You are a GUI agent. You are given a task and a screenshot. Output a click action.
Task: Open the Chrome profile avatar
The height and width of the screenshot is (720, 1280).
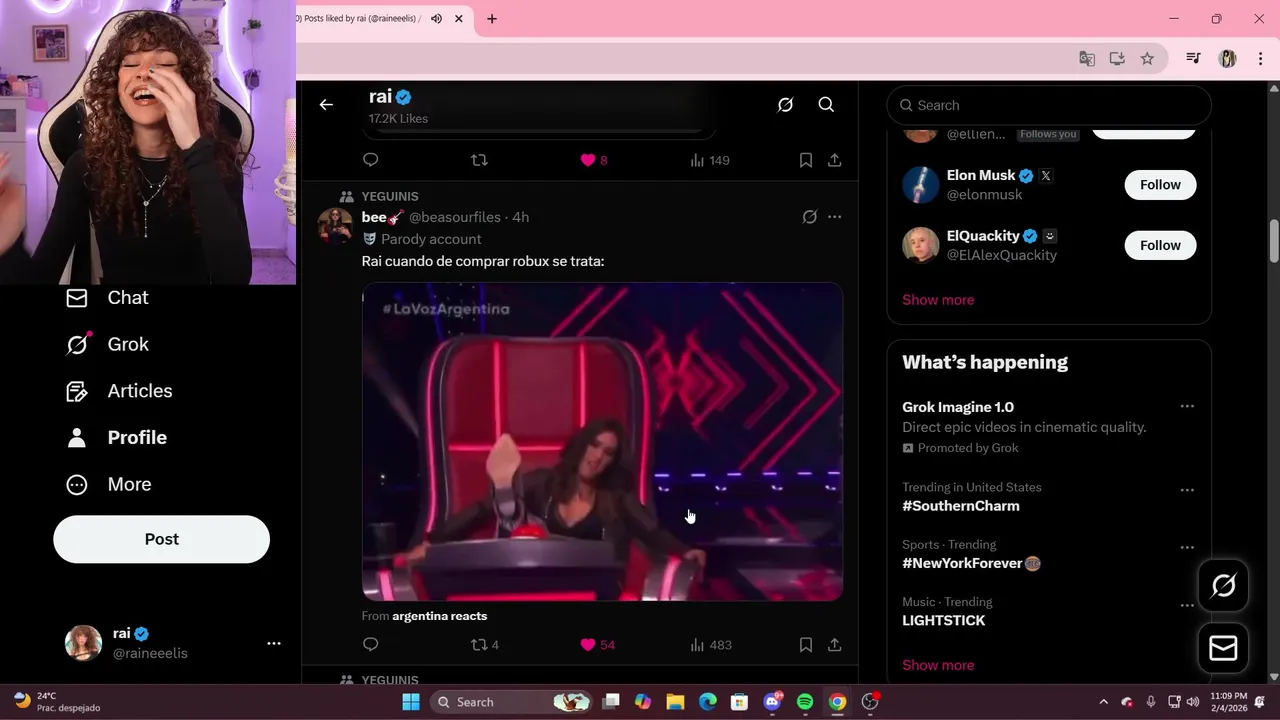click(1228, 59)
